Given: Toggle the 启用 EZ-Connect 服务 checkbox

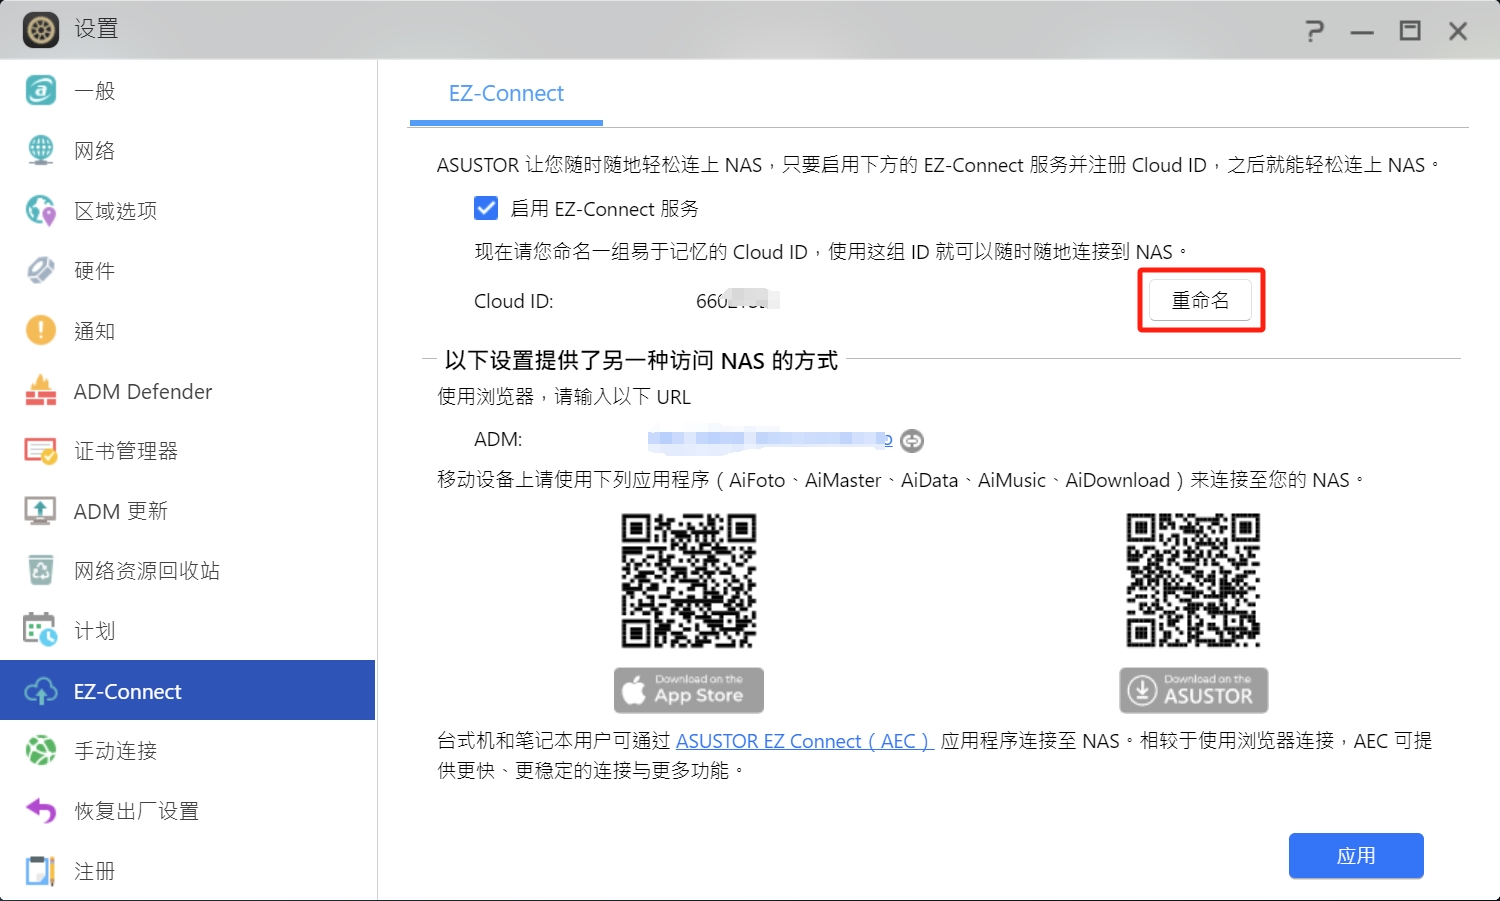Looking at the screenshot, I should click(x=486, y=208).
